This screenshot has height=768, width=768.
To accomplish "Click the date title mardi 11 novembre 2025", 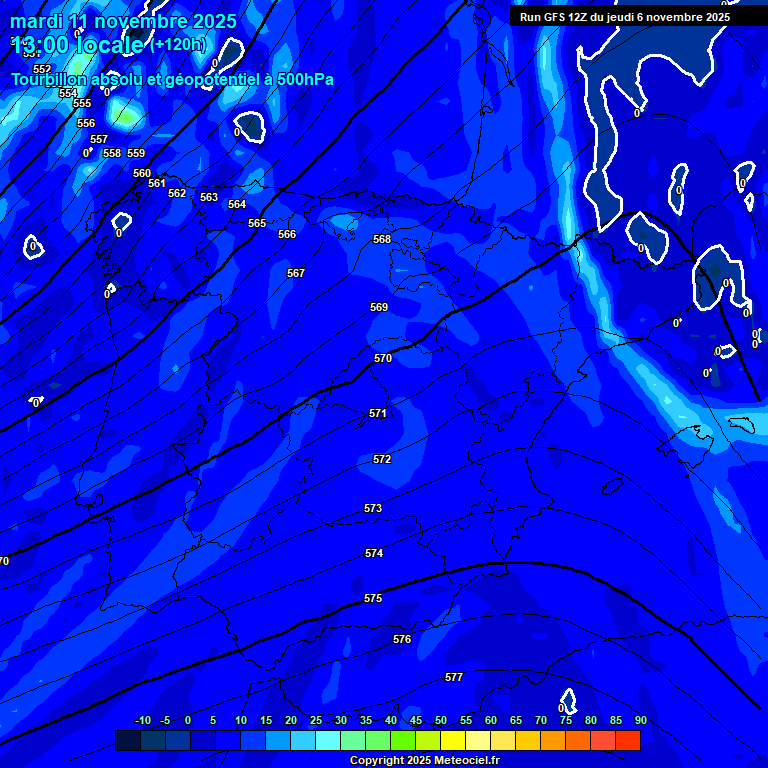I will (x=123, y=21).
